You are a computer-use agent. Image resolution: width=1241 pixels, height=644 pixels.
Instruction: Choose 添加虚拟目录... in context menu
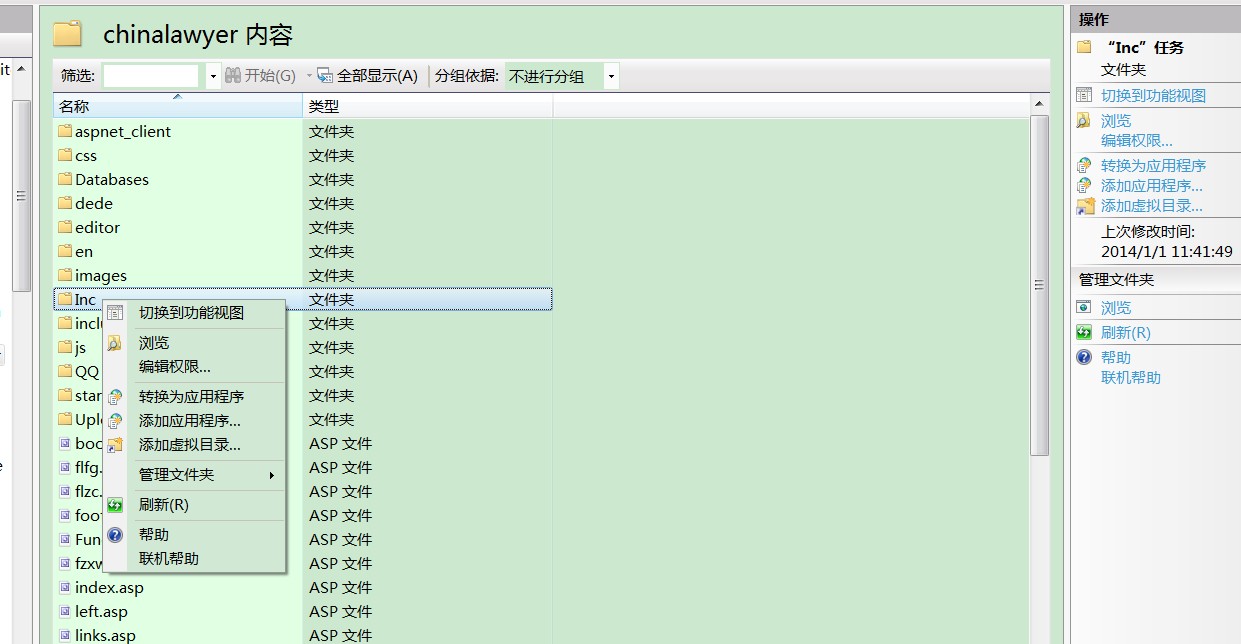[x=190, y=445]
